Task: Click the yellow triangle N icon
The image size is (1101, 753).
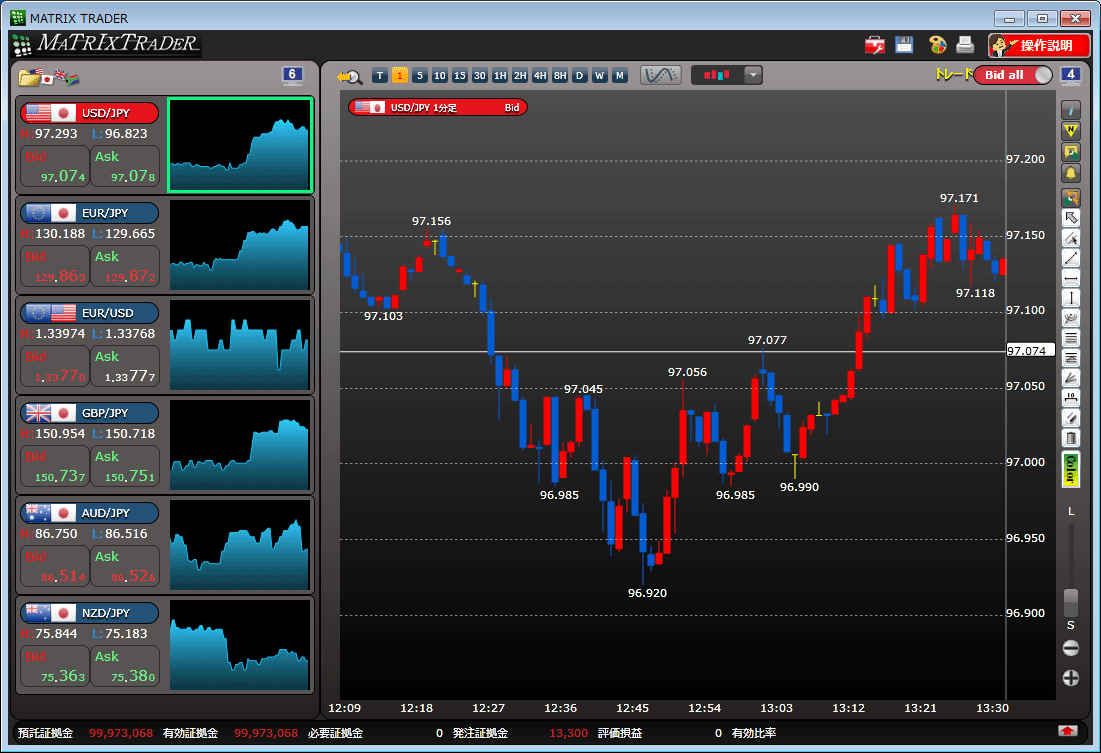Action: (x=1071, y=131)
